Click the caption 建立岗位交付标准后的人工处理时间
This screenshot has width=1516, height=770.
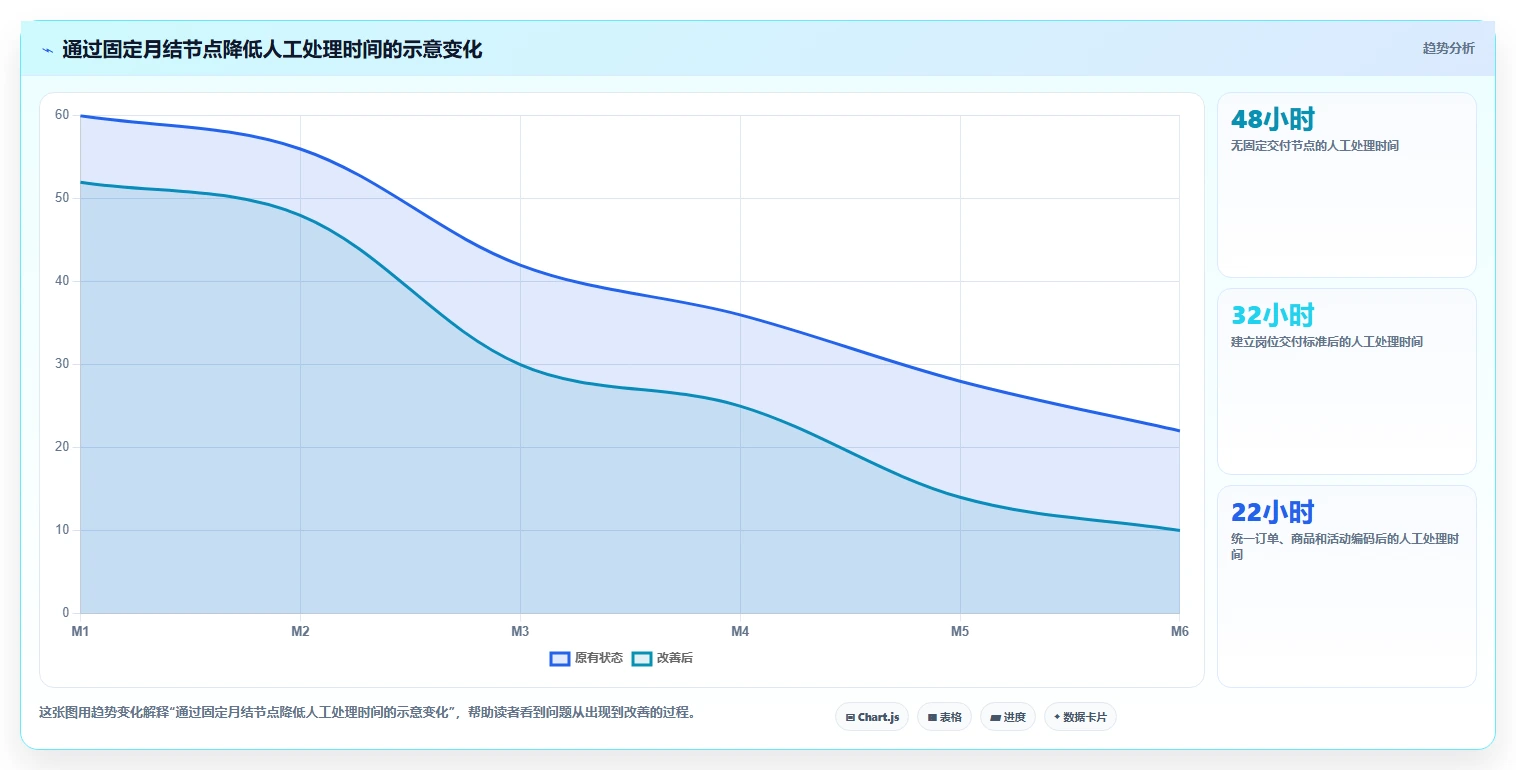coord(1327,342)
